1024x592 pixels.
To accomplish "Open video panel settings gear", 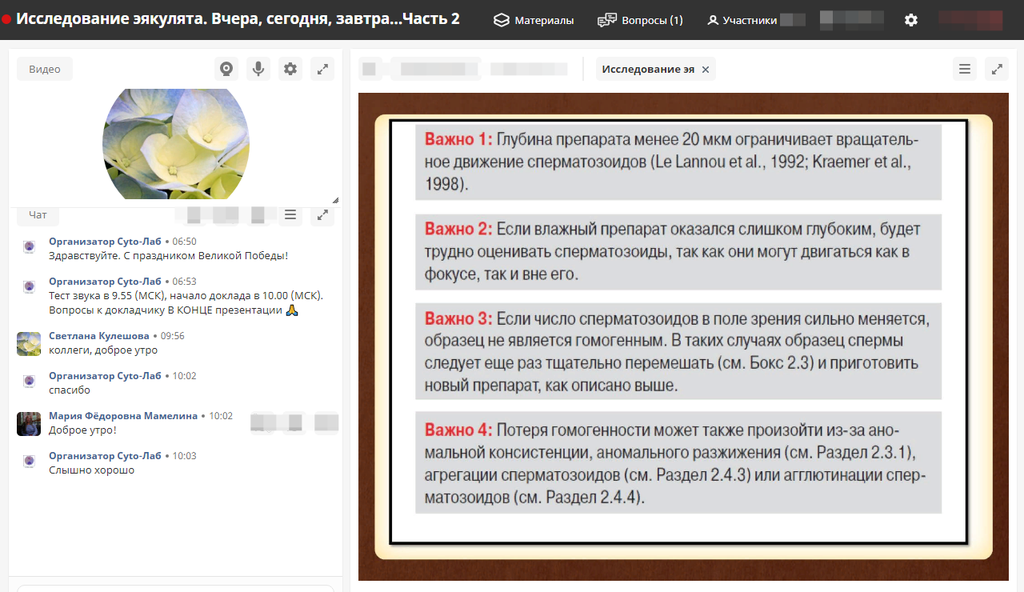I will pos(290,69).
